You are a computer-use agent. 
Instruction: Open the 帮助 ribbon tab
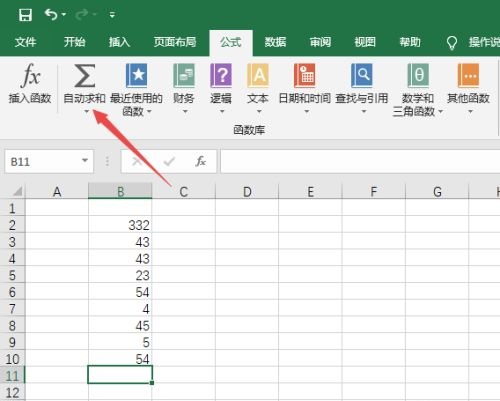tap(410, 42)
